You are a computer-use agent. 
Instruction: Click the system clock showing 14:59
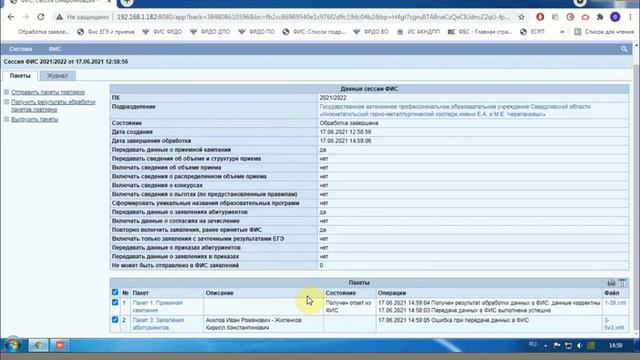click(616, 346)
